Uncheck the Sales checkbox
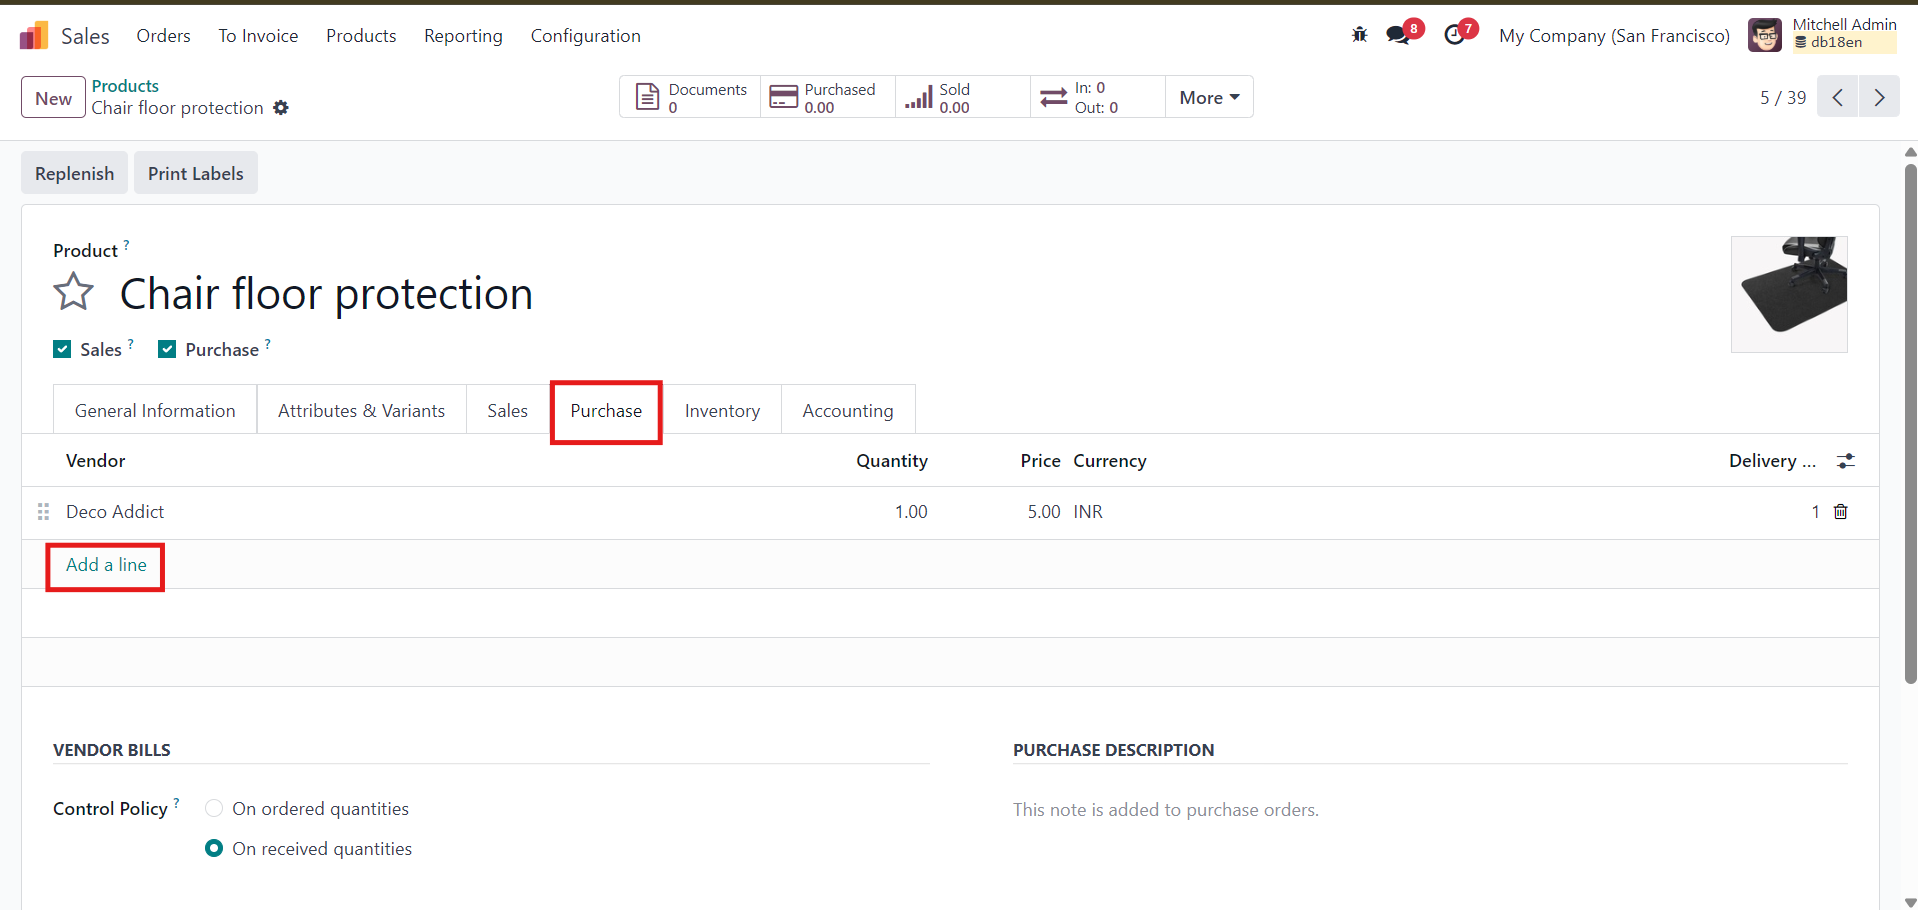This screenshot has width=1918, height=910. [62, 349]
